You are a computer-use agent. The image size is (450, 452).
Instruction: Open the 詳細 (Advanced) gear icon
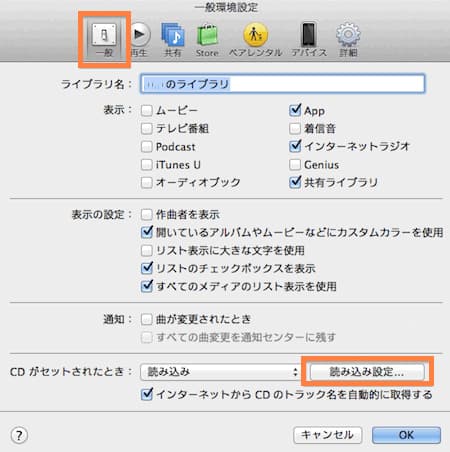tap(348, 39)
